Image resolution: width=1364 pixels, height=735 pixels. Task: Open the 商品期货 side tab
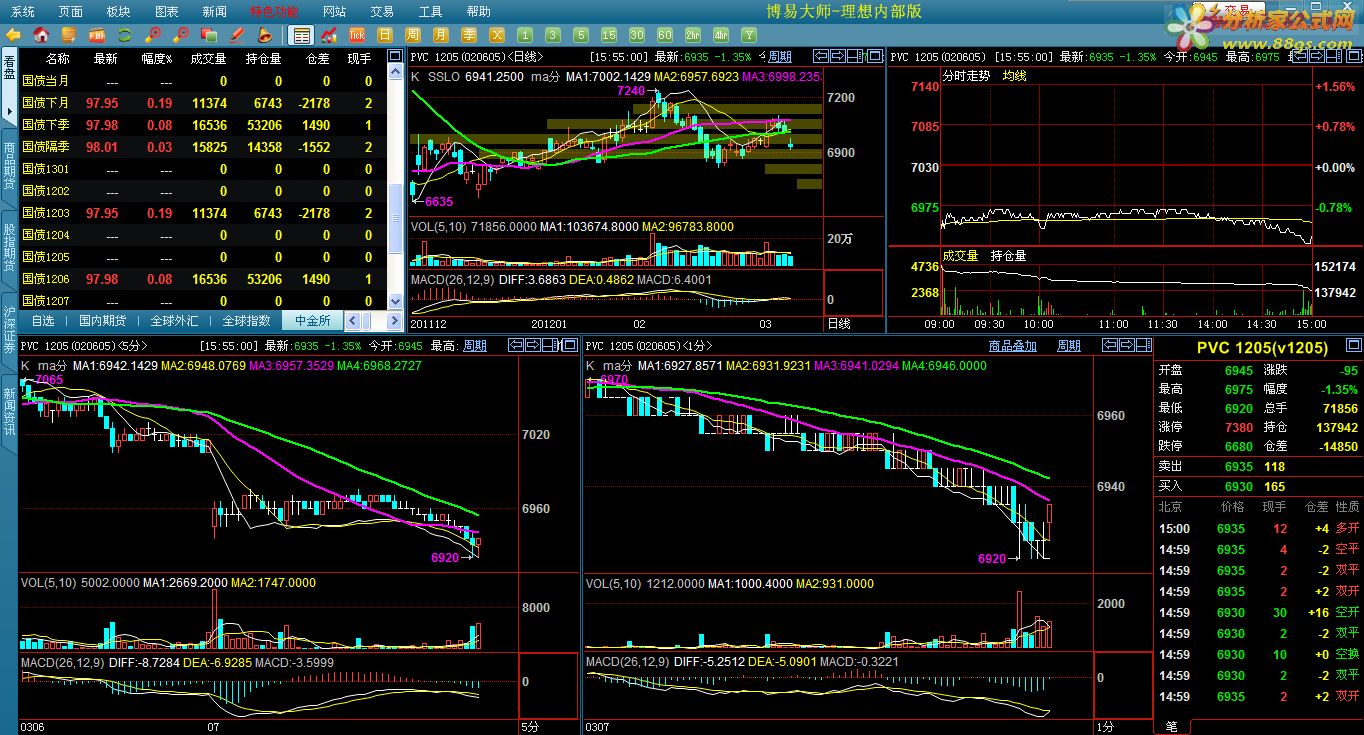pyautogui.click(x=9, y=165)
